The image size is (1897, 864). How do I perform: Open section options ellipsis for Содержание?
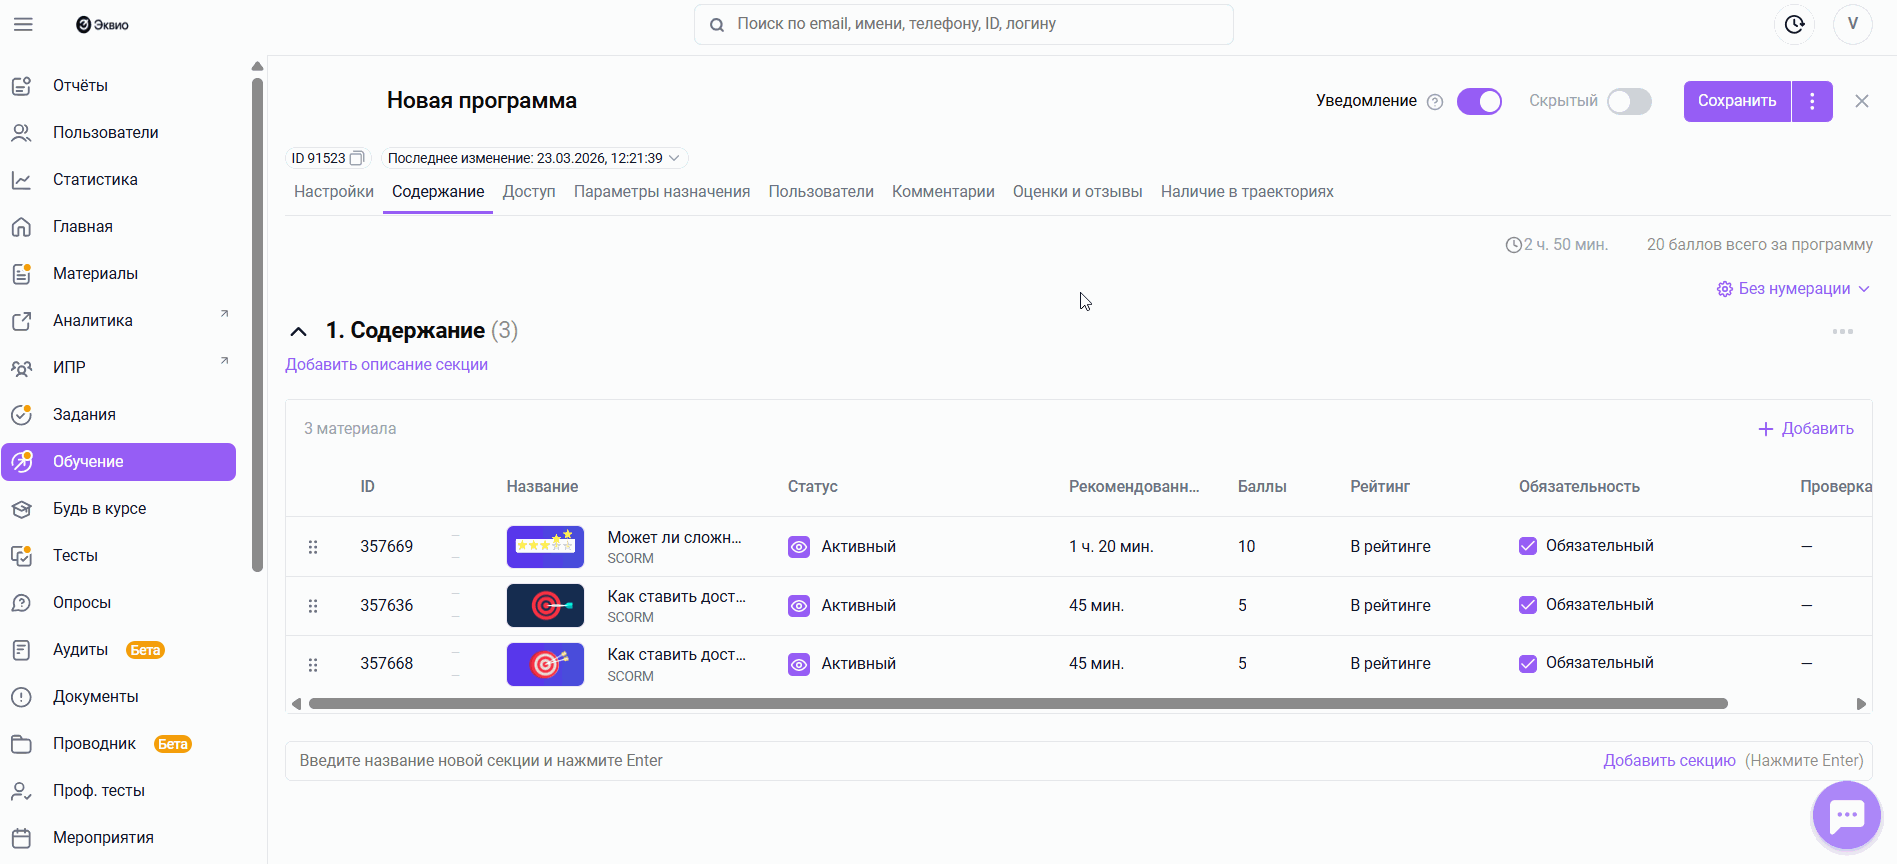pyautogui.click(x=1842, y=331)
